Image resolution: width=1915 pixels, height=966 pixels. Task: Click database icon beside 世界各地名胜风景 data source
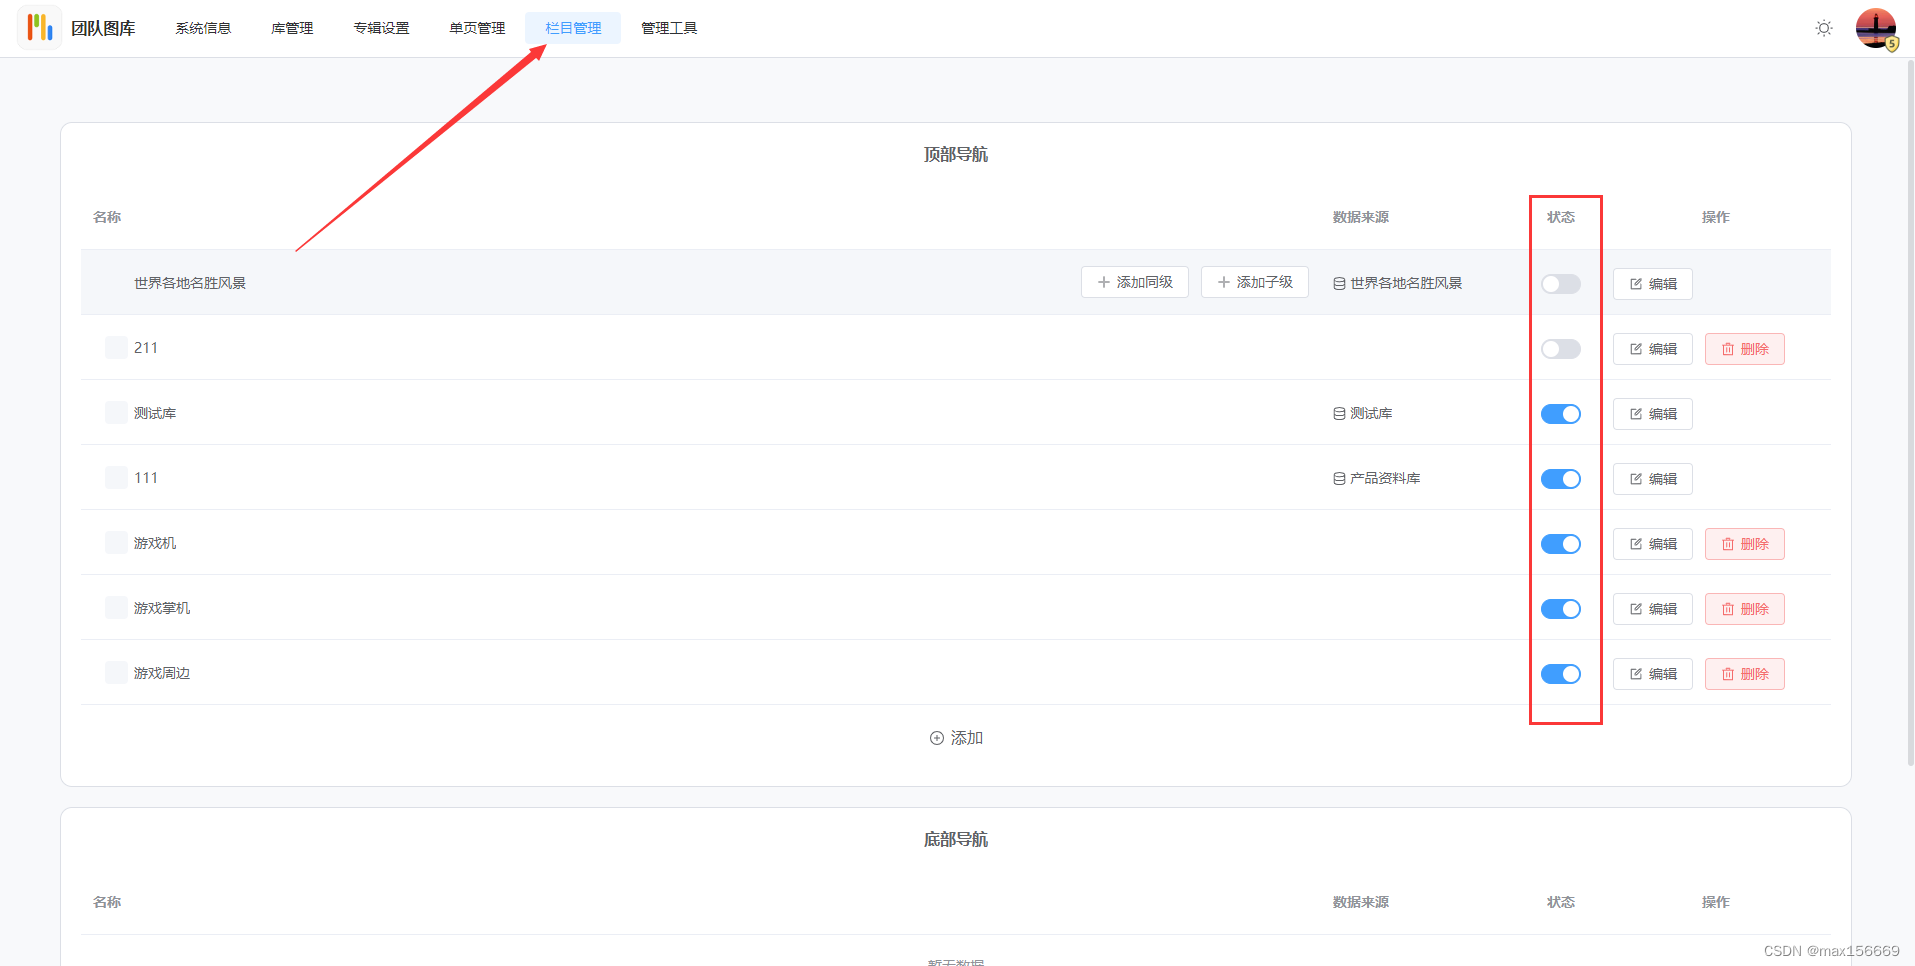1339,284
